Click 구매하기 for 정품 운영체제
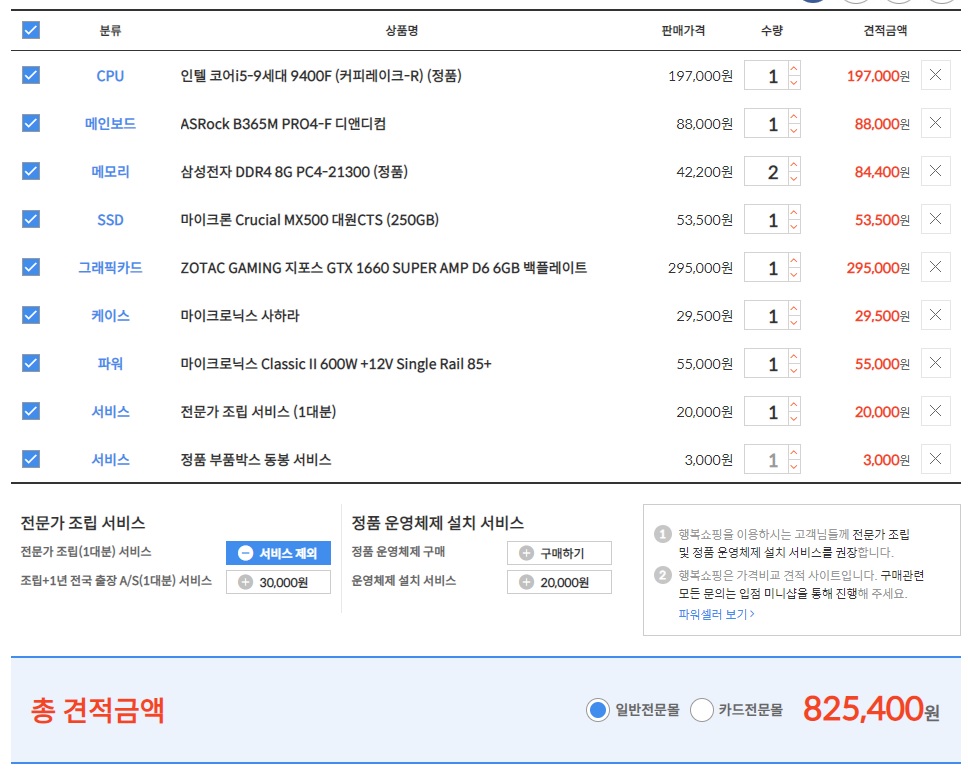This screenshot has height=771, width=968. (x=559, y=553)
